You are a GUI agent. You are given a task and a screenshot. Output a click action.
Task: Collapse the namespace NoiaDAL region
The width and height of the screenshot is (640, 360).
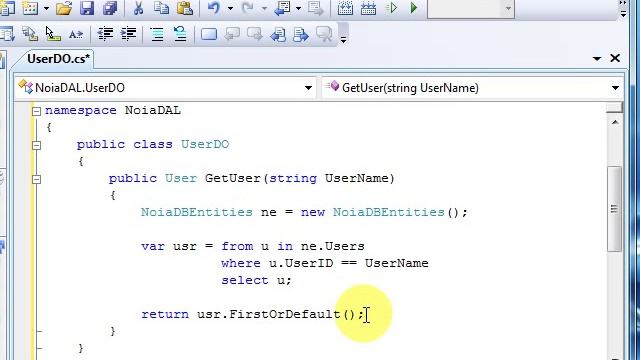[36, 111]
